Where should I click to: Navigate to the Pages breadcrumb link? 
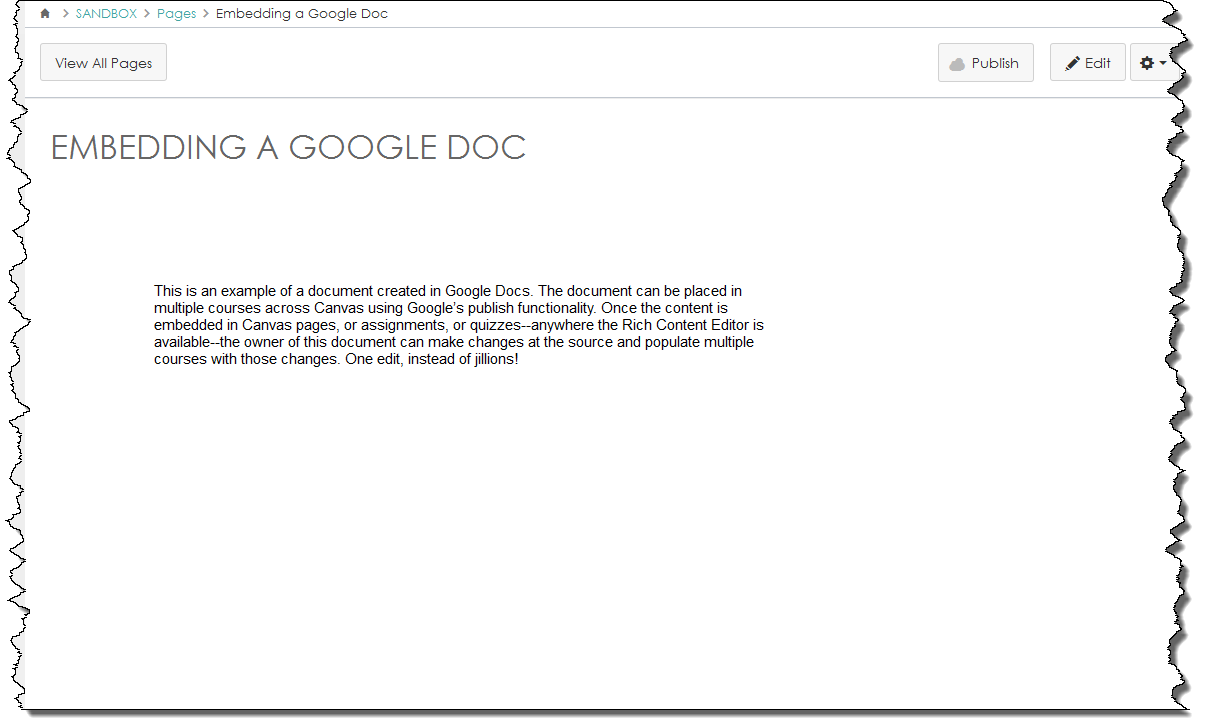176,13
